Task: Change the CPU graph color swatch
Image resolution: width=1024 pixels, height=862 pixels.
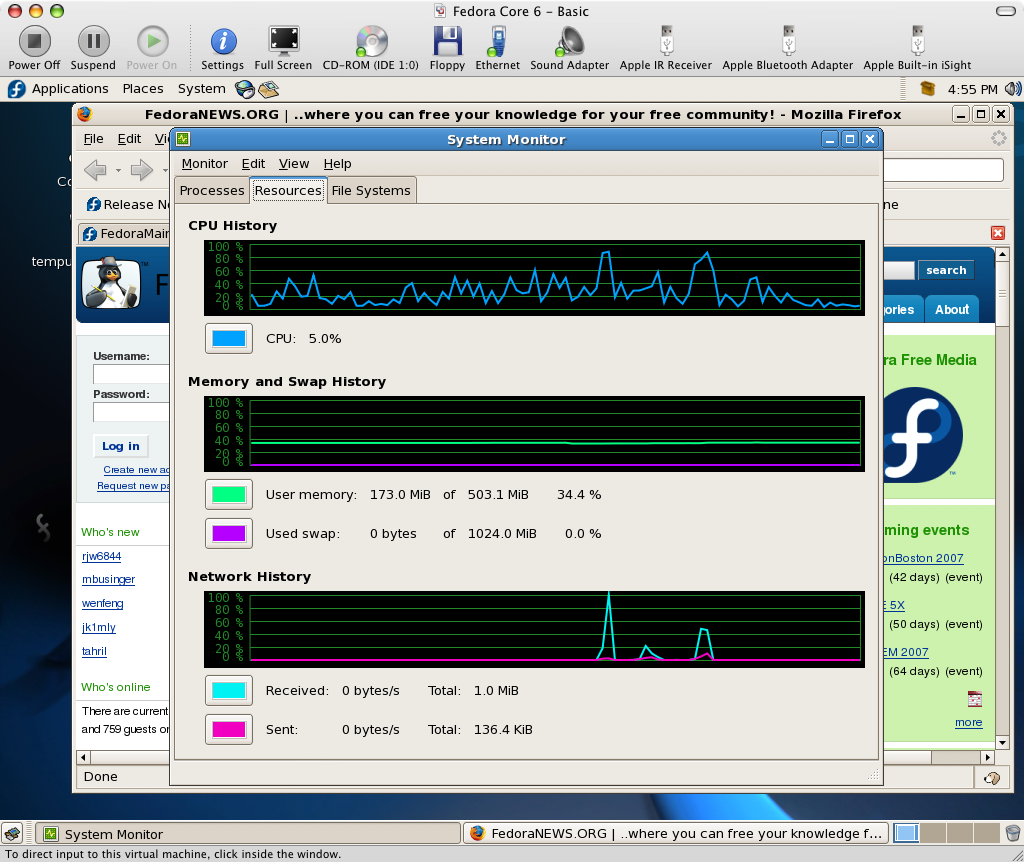Action: tap(229, 339)
